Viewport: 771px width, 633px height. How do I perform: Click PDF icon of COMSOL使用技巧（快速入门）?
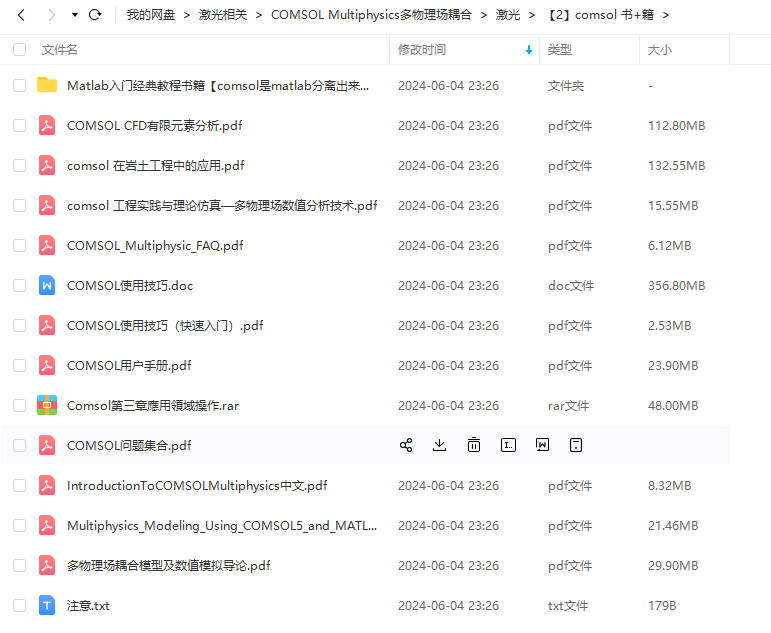[x=47, y=325]
